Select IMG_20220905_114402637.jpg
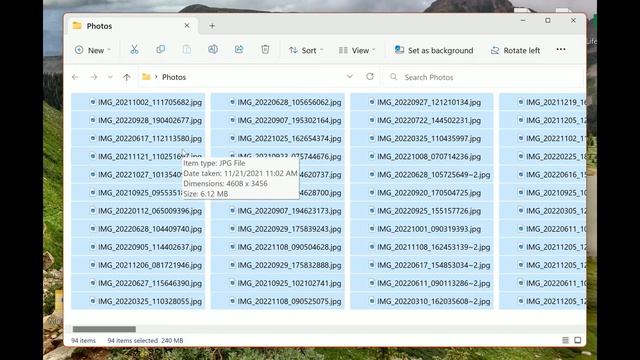Image resolution: width=640 pixels, height=360 pixels. 138,247
